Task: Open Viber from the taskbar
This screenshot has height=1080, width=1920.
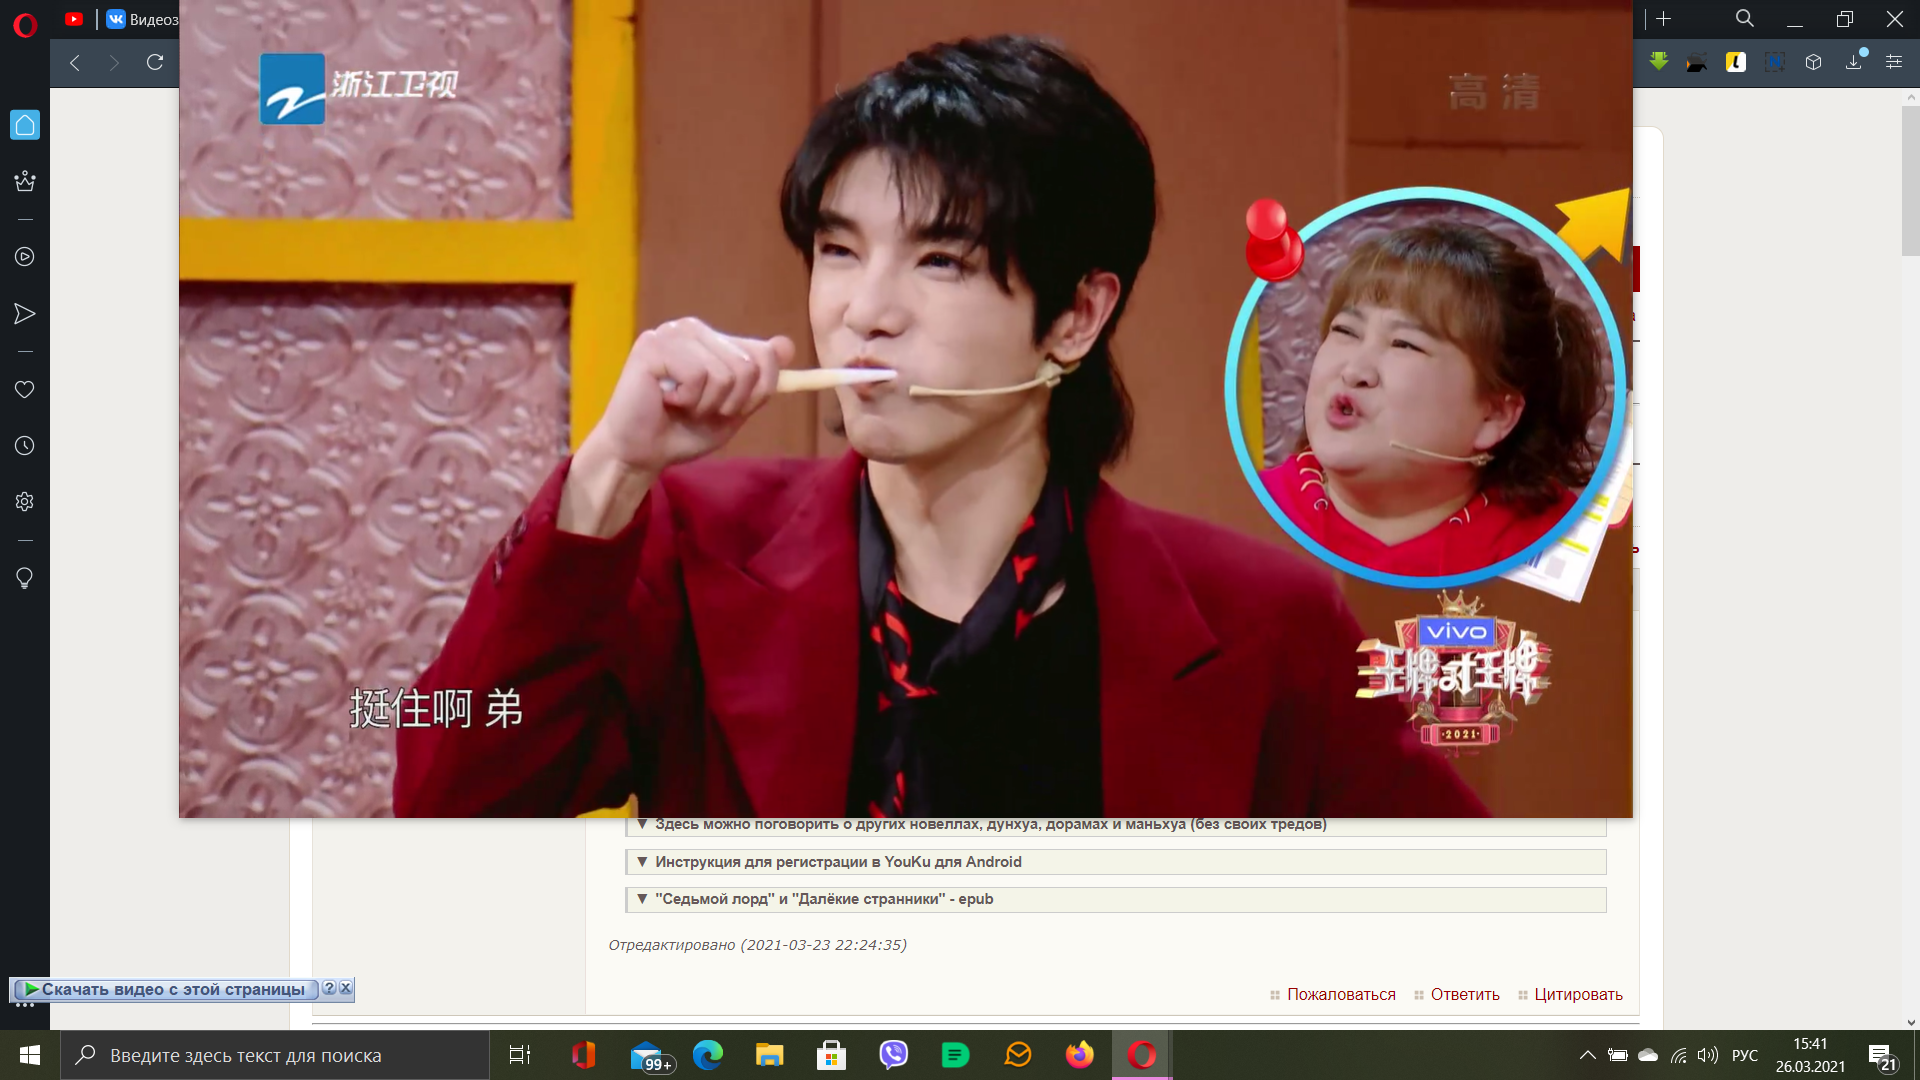Action: (893, 1055)
